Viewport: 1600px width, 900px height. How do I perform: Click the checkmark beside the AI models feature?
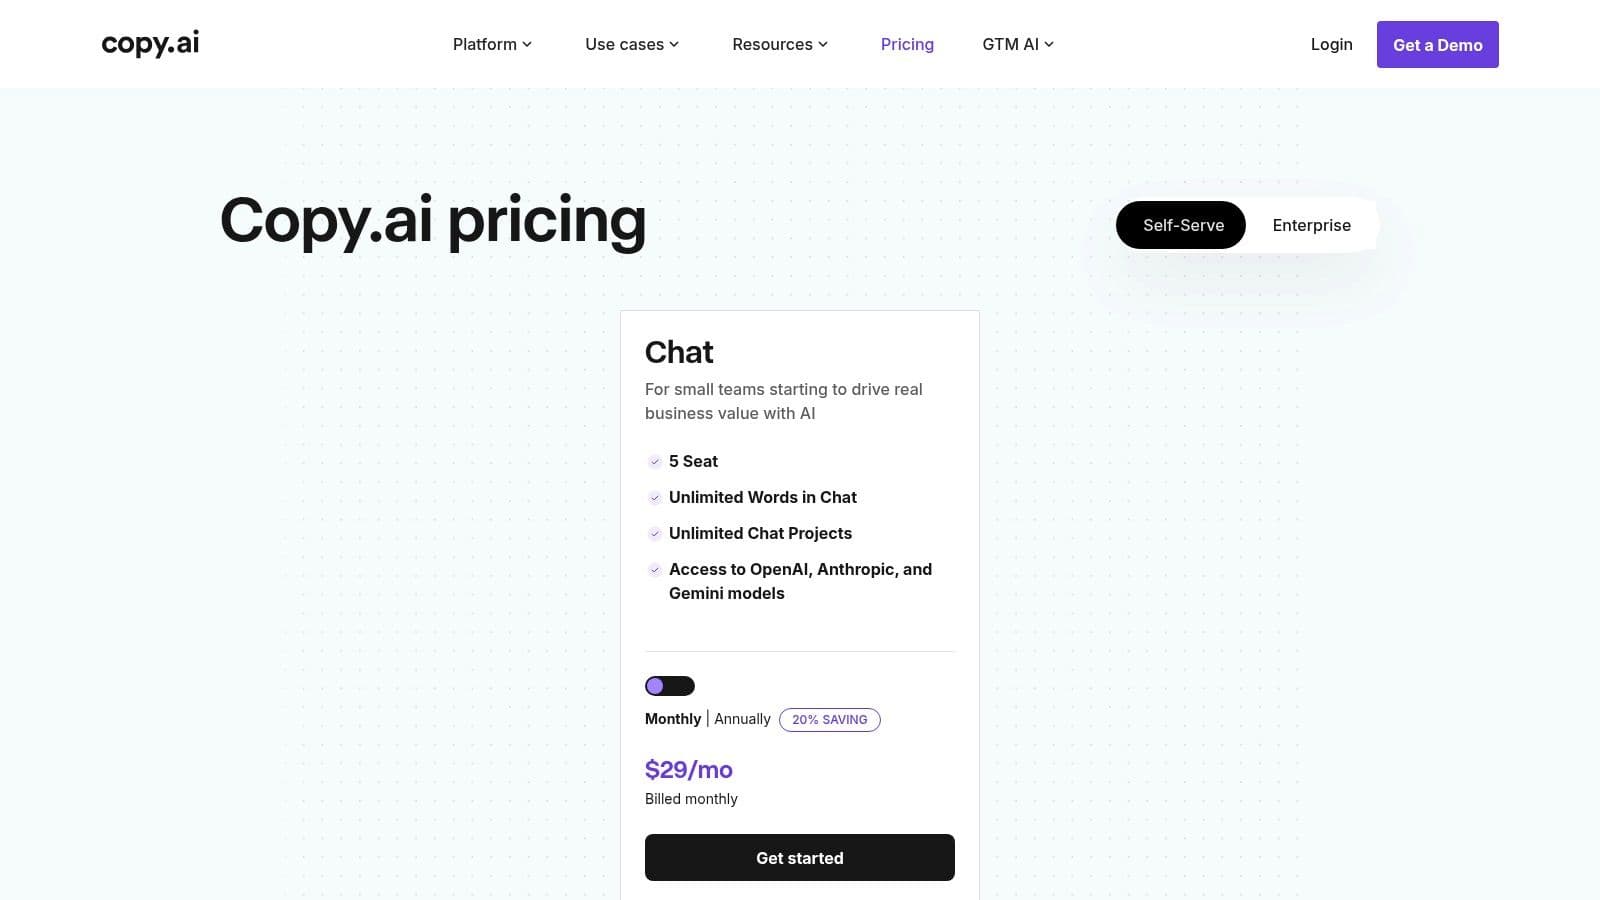pyautogui.click(x=655, y=570)
